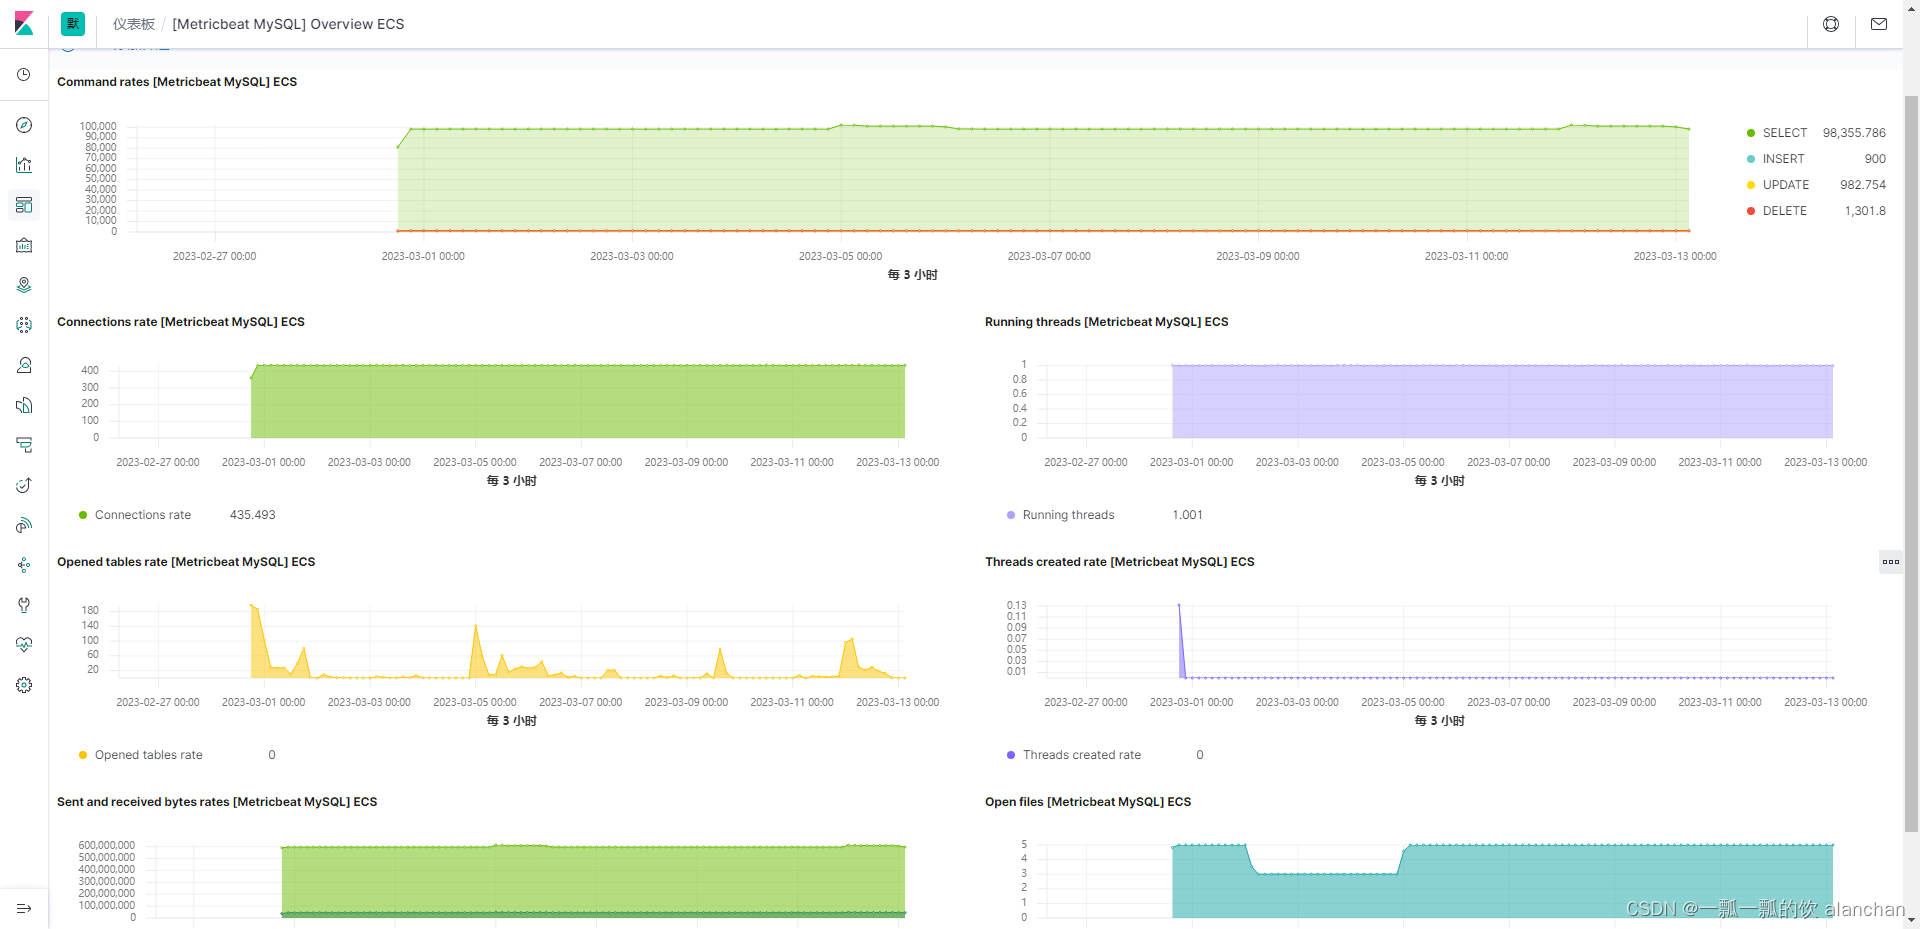Click the Recently viewed clock icon

[x=24, y=74]
